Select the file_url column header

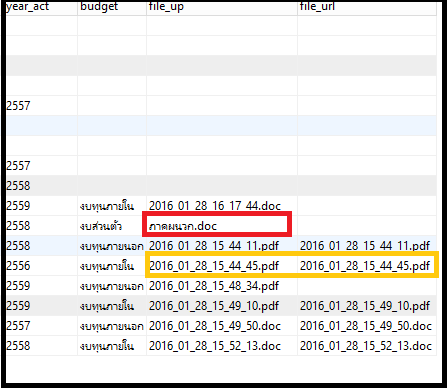click(367, 8)
